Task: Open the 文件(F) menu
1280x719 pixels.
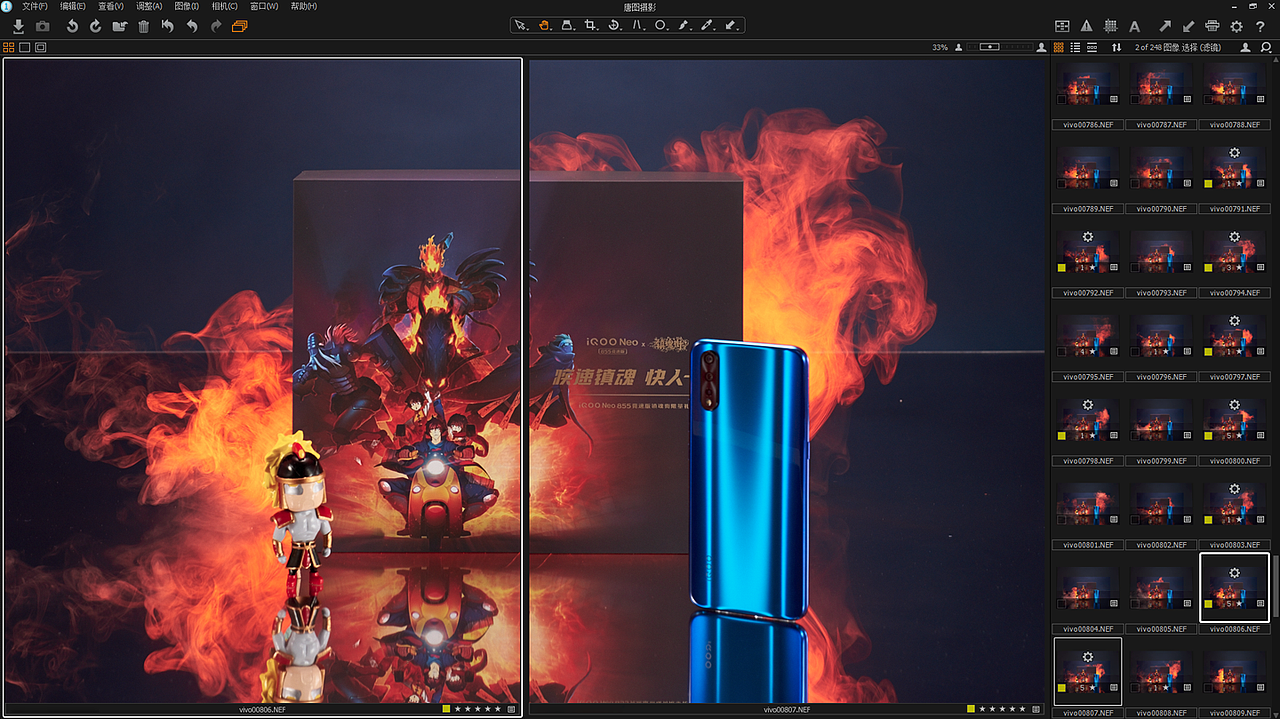Action: point(35,6)
